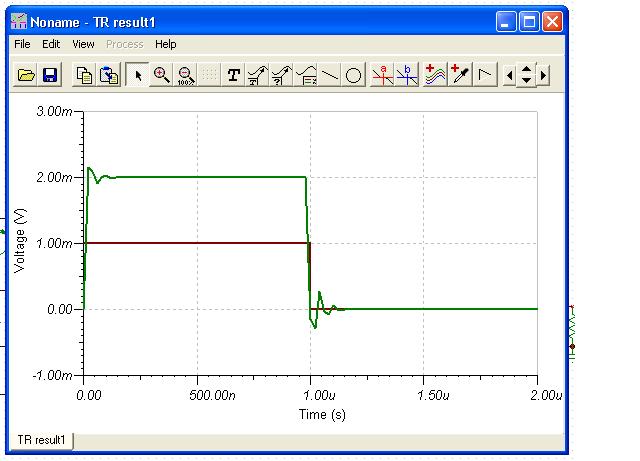
Task: Enable cursor b
Action: [x=407, y=75]
